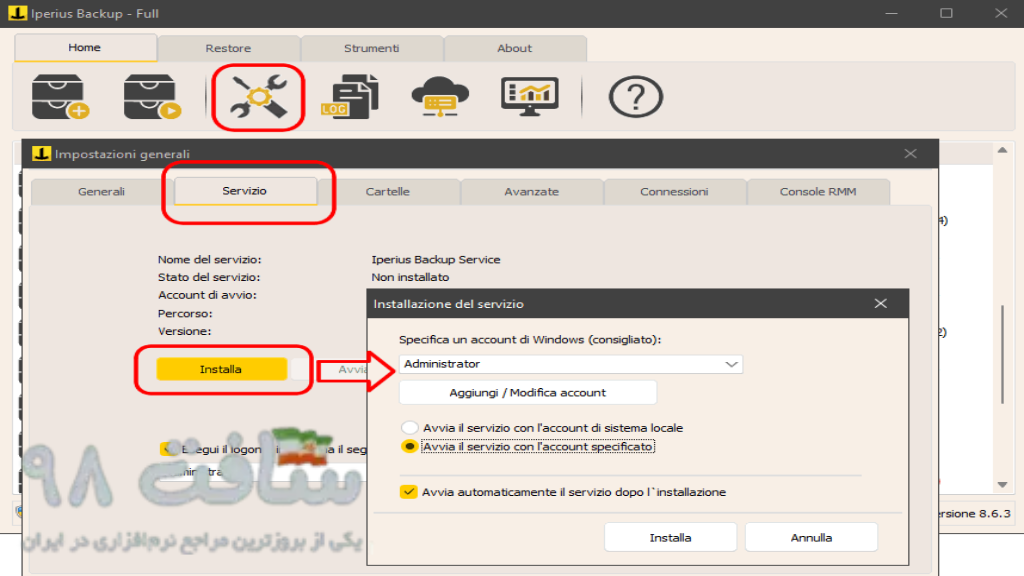The image size is (1024, 576).
Task: Click Annulla to cancel installation
Action: point(811,537)
